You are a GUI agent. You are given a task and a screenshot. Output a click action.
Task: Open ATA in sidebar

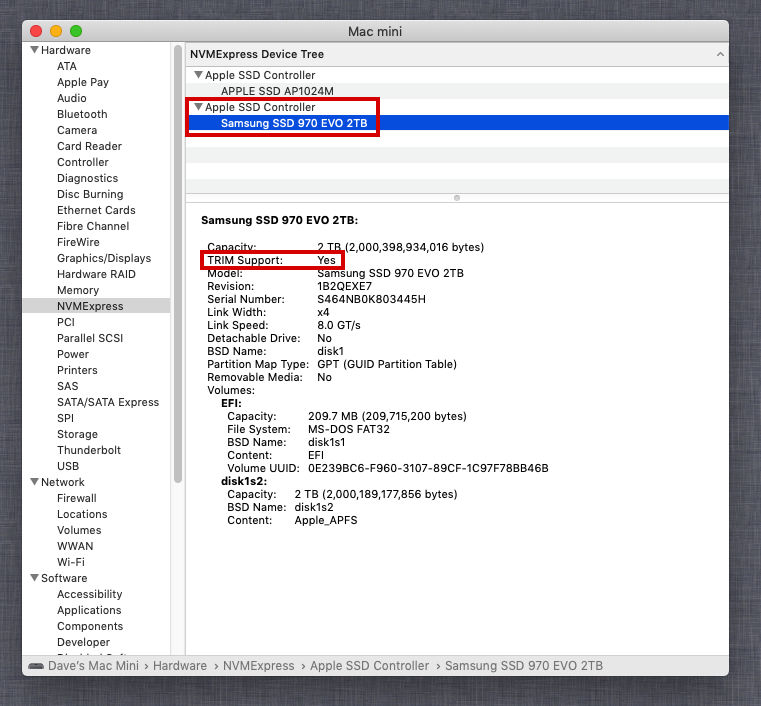pos(66,66)
